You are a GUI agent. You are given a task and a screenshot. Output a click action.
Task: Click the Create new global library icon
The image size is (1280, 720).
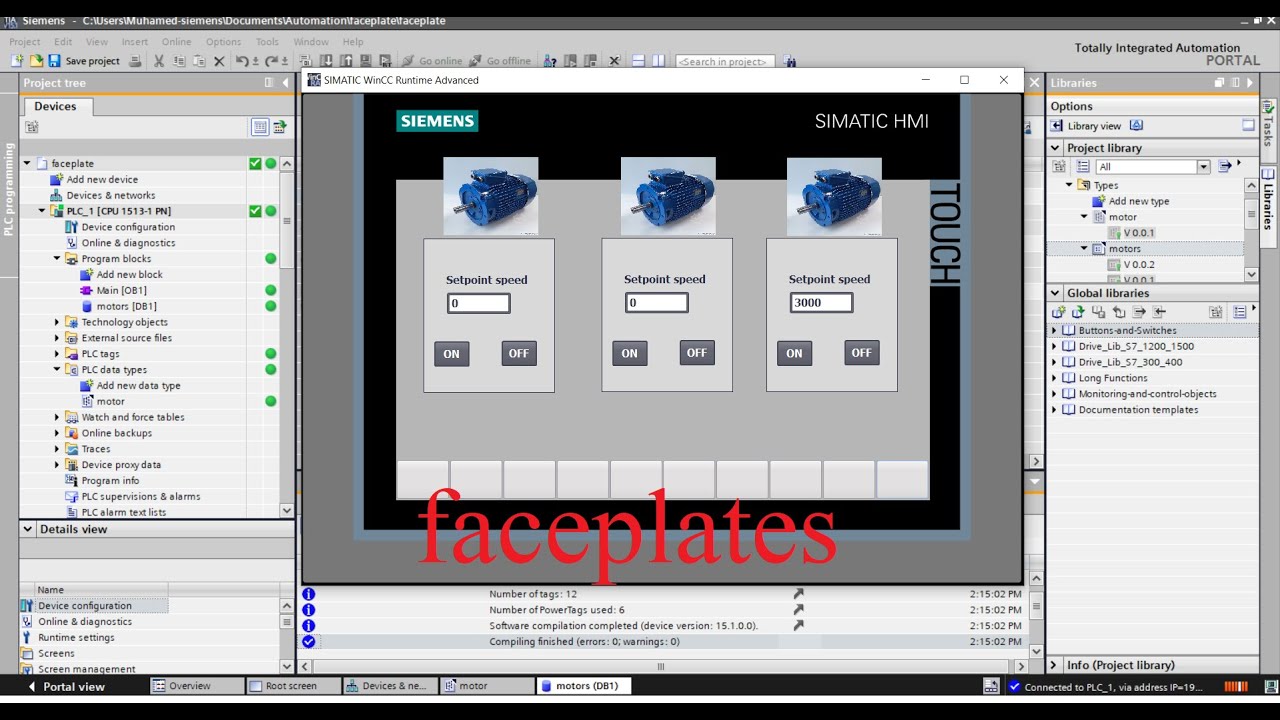click(x=1059, y=312)
